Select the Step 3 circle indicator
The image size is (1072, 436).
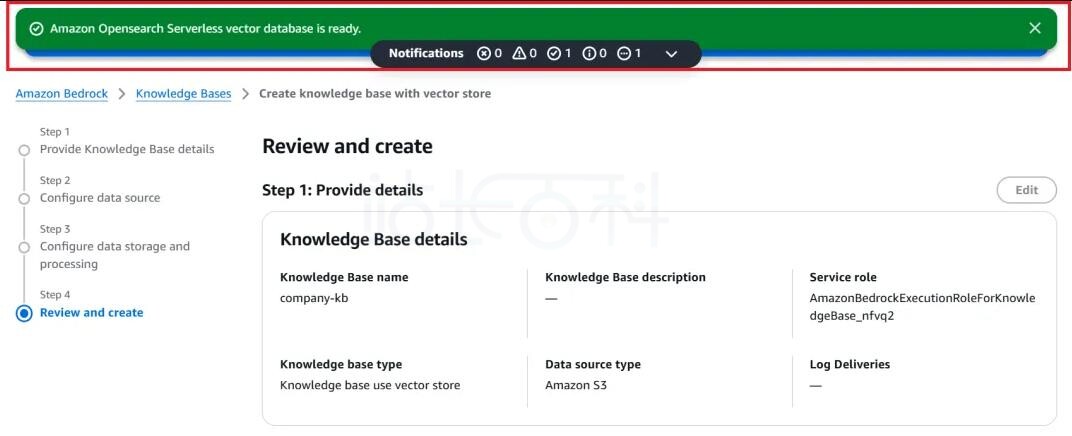coord(24,247)
